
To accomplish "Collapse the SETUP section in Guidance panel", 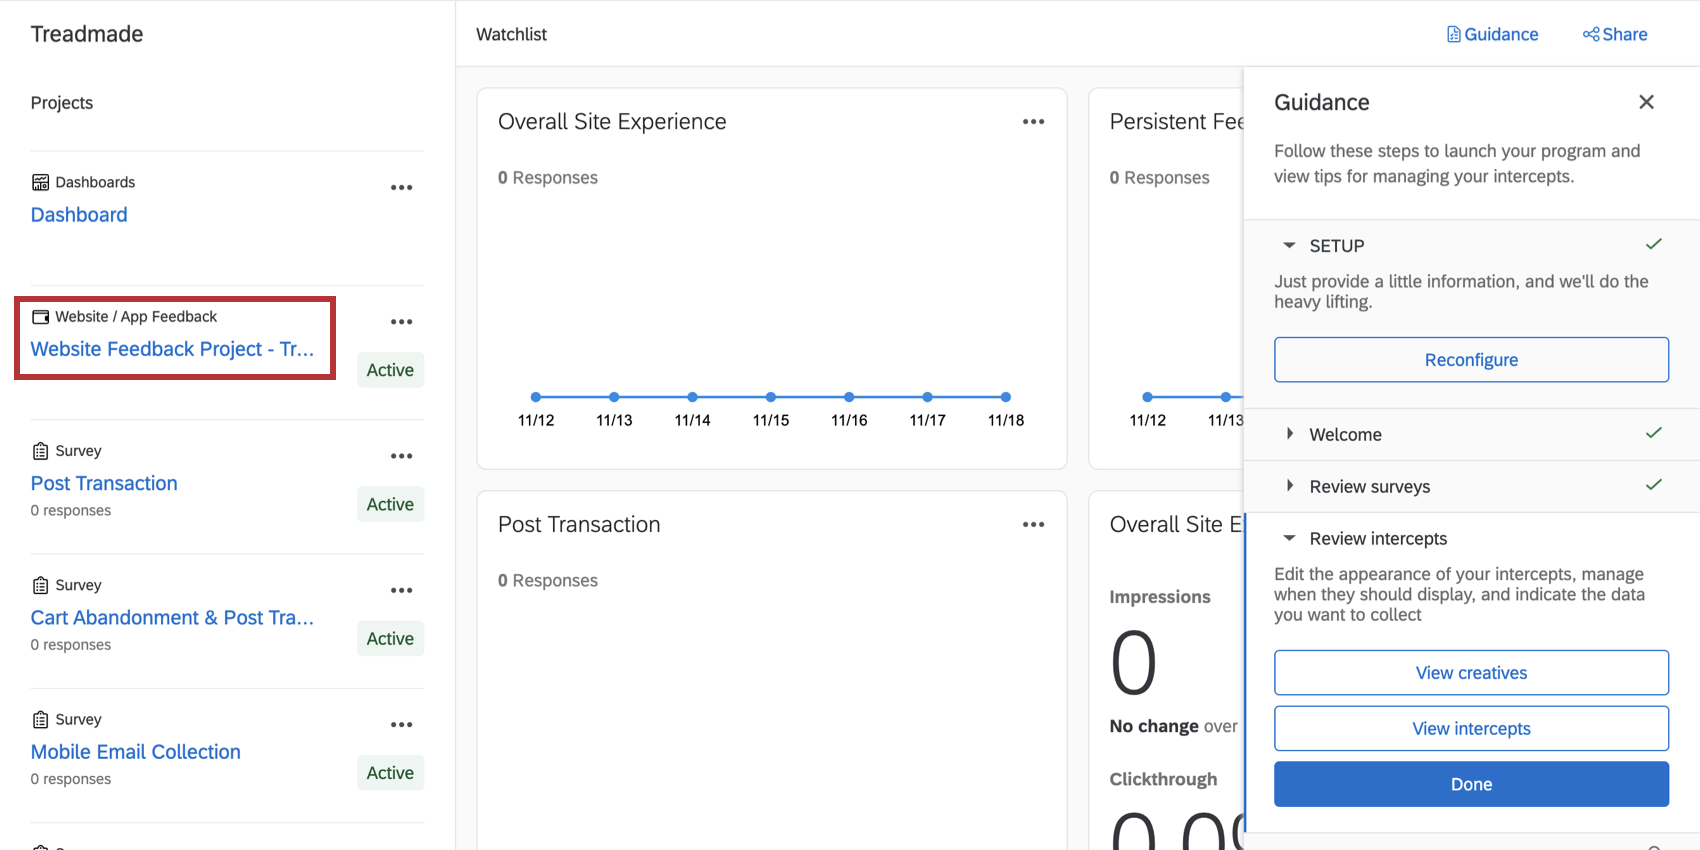I will point(1289,245).
